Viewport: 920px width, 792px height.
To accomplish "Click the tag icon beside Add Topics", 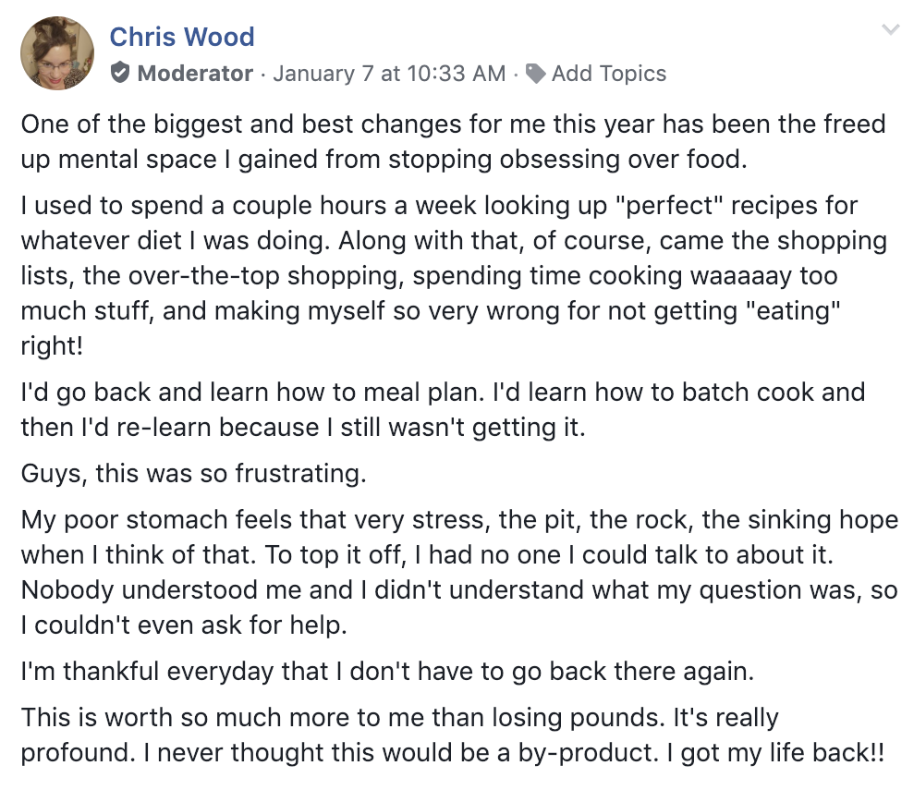I will click(x=535, y=73).
